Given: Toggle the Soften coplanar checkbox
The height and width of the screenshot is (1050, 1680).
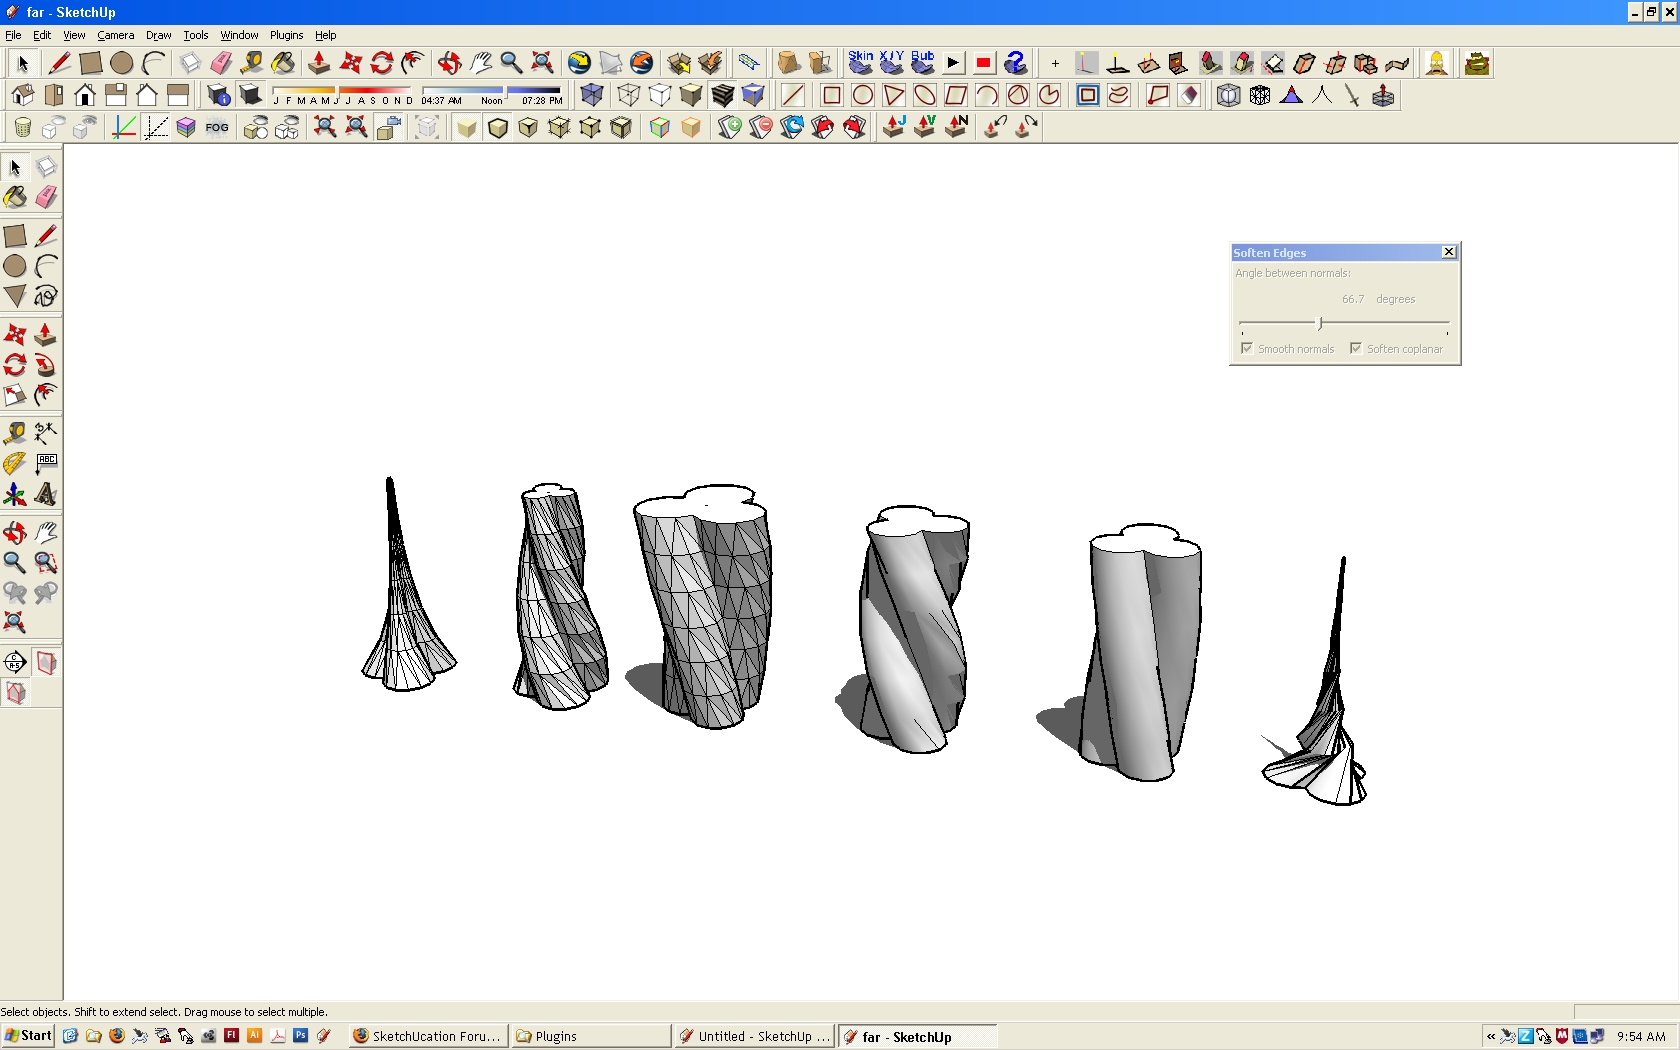Looking at the screenshot, I should (x=1356, y=348).
